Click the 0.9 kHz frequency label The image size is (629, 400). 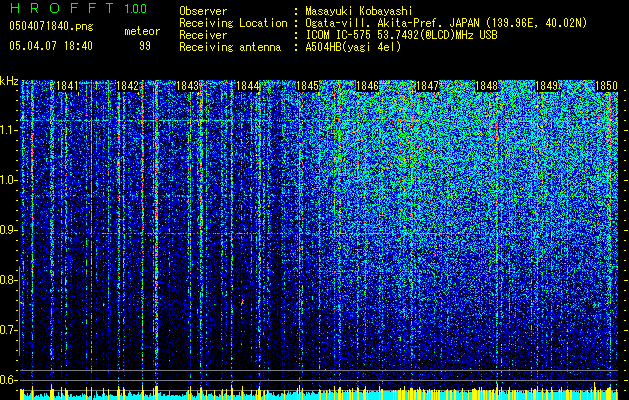tap(9, 230)
